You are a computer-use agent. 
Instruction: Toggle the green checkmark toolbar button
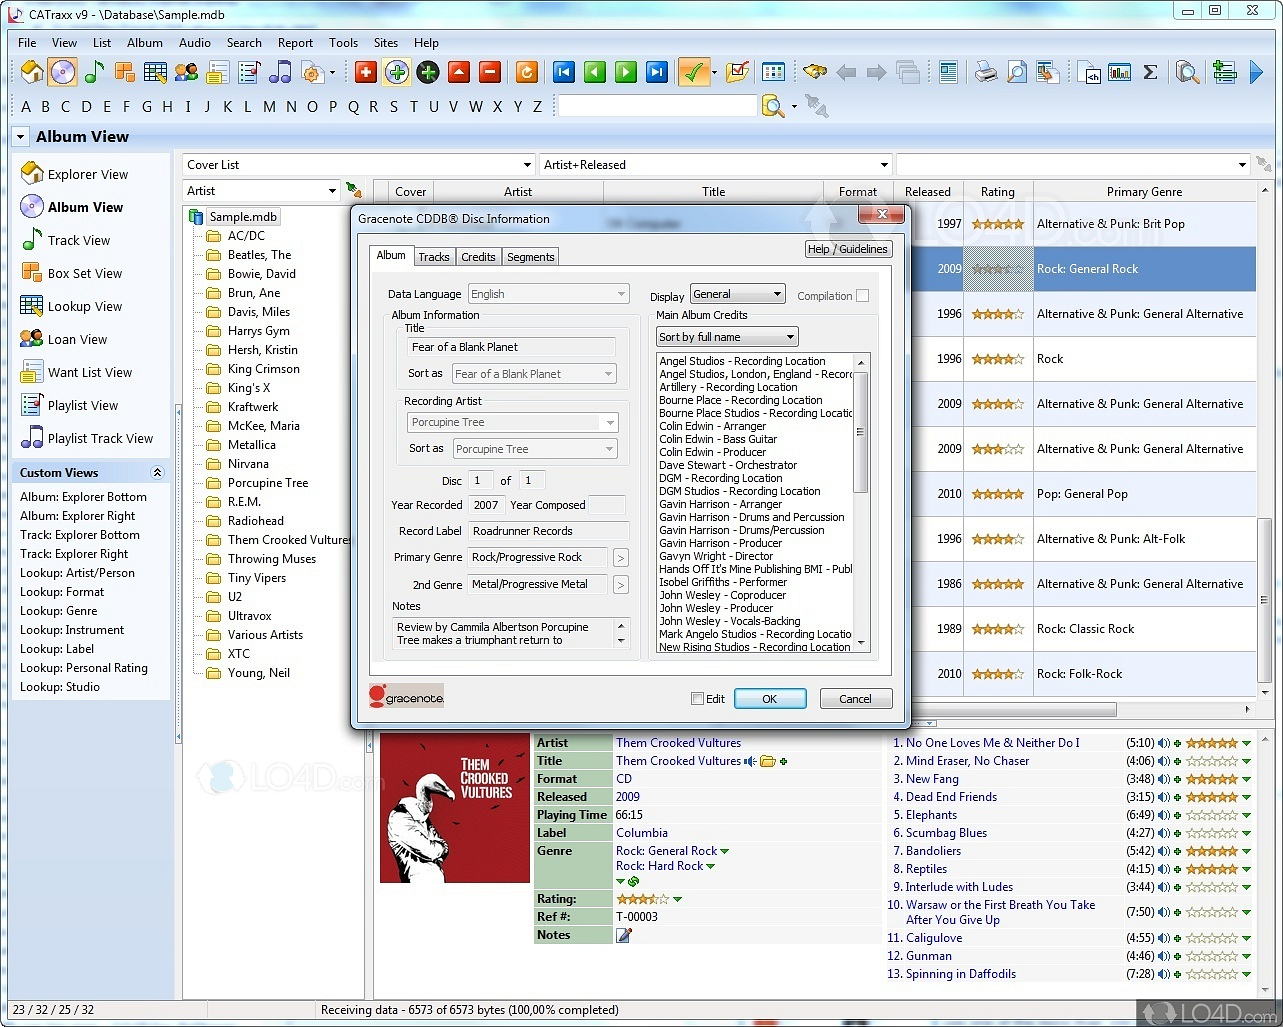(692, 72)
